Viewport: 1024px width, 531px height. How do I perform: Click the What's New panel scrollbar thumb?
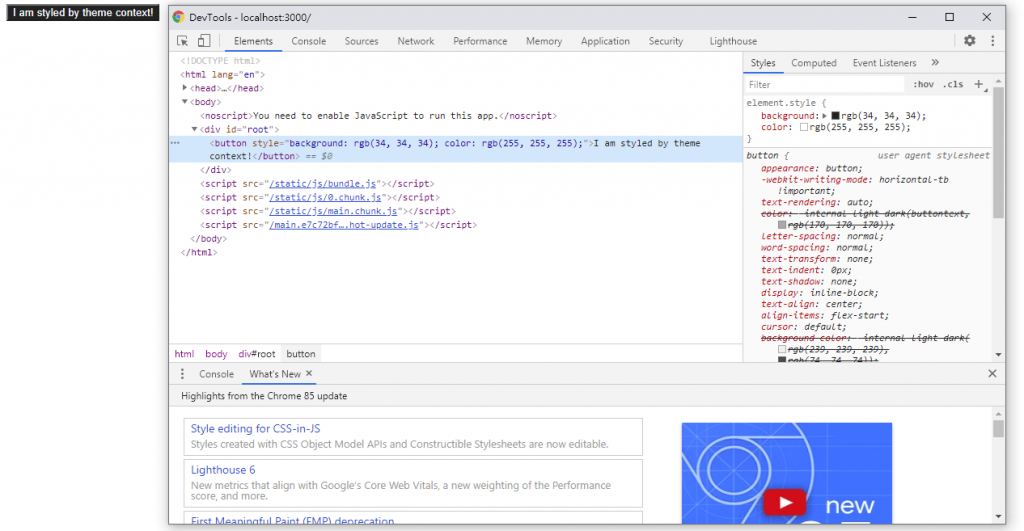click(x=998, y=428)
